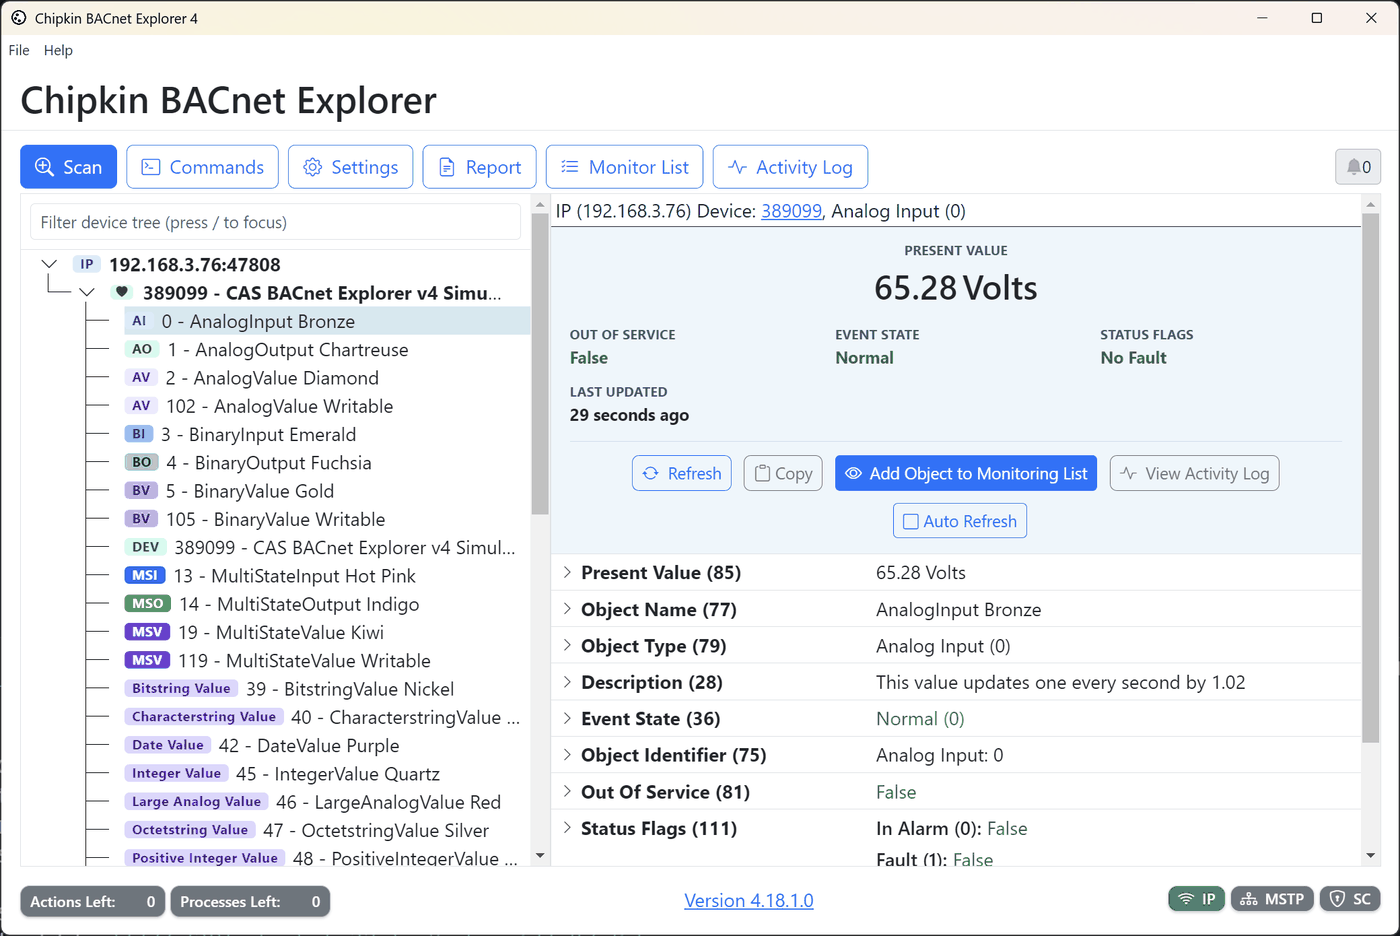This screenshot has height=936, width=1400.
Task: Click the AO badge of AnalogOutput Chartreuse
Action: (x=142, y=349)
